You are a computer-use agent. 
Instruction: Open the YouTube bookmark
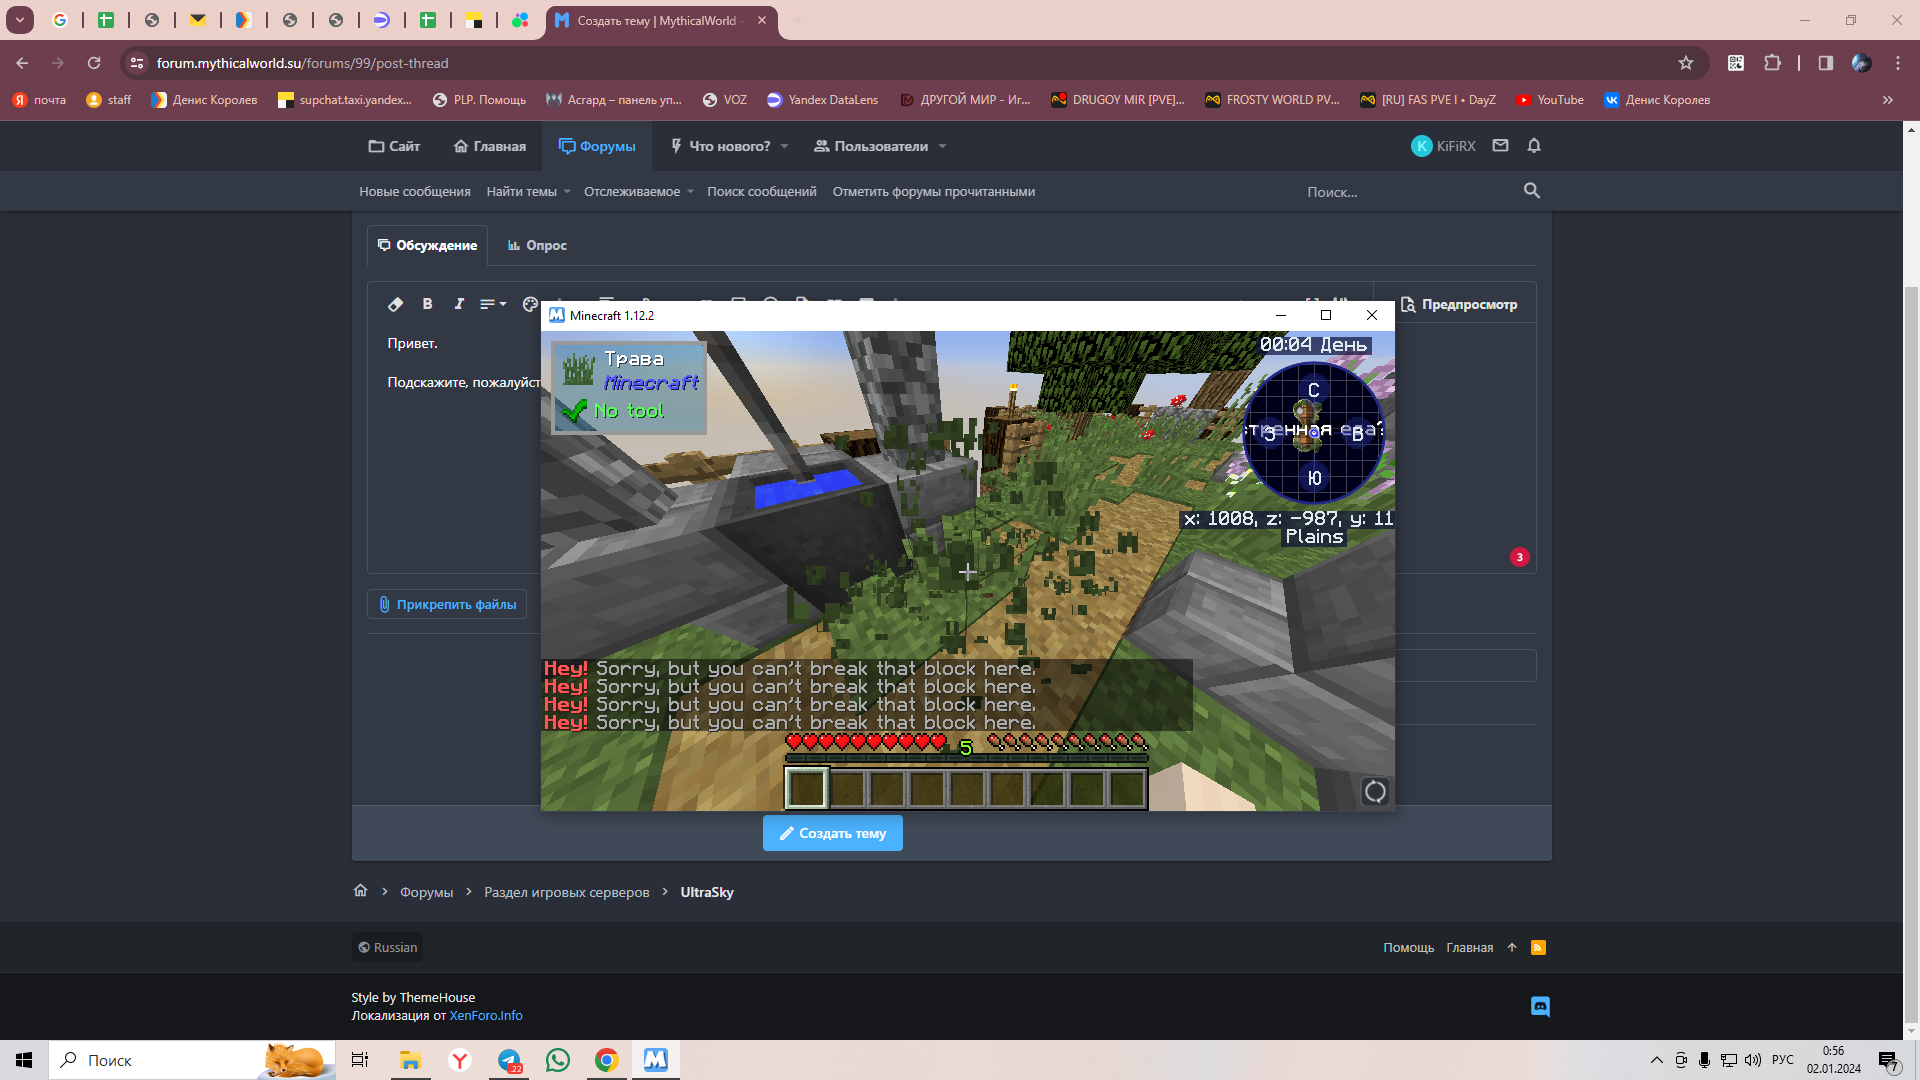[1550, 100]
